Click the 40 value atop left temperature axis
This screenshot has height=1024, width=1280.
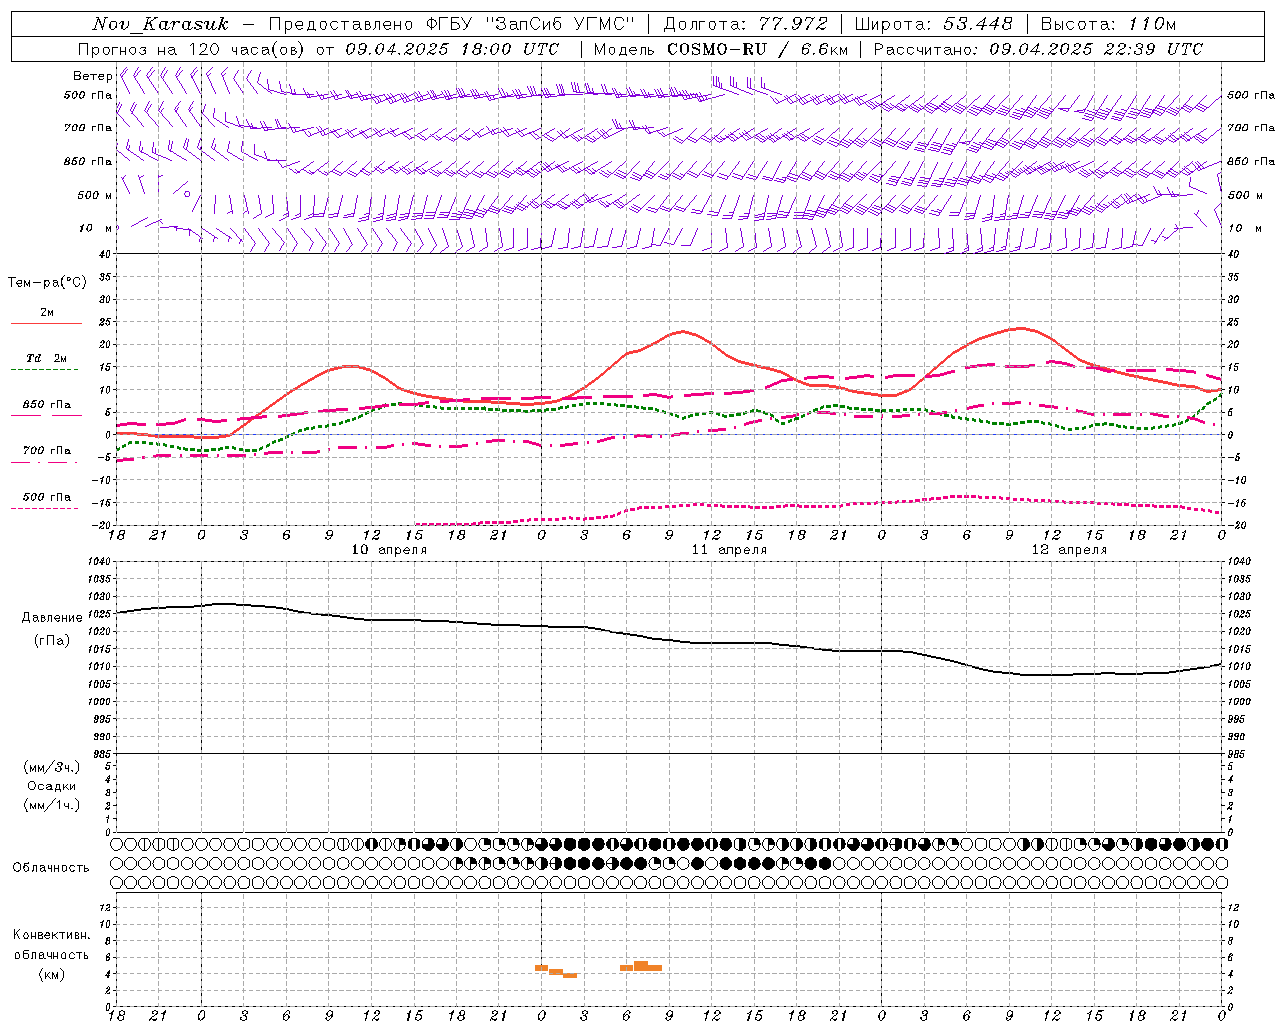(x=107, y=254)
